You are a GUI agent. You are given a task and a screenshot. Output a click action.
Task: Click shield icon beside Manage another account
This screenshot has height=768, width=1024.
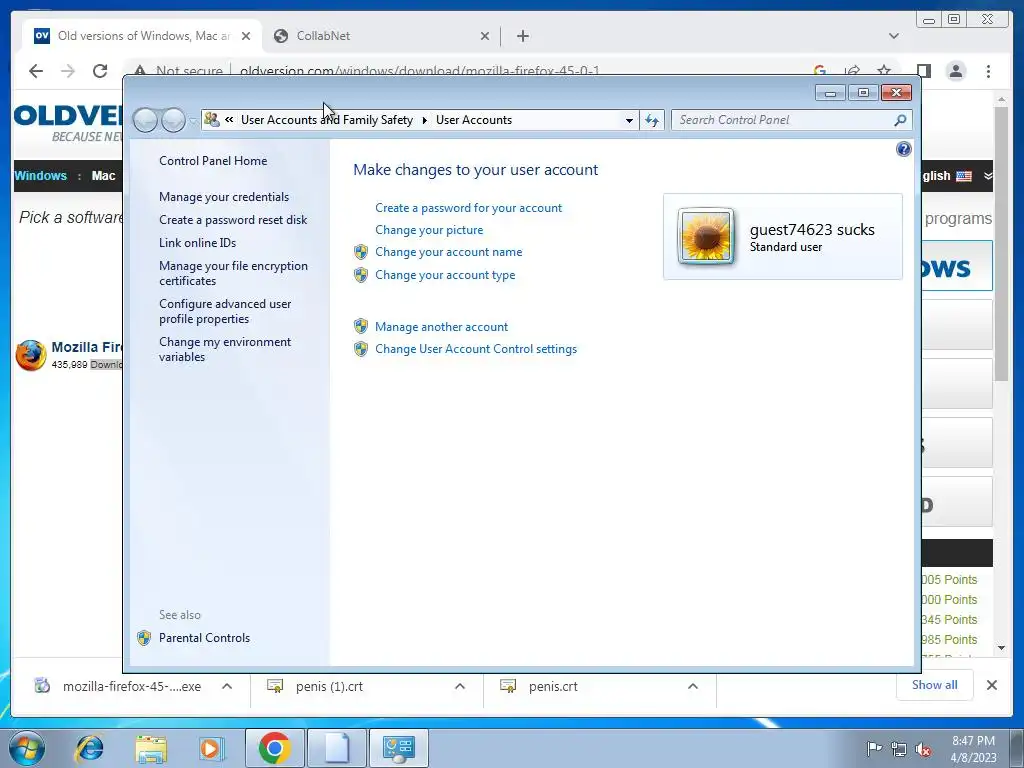[361, 327]
